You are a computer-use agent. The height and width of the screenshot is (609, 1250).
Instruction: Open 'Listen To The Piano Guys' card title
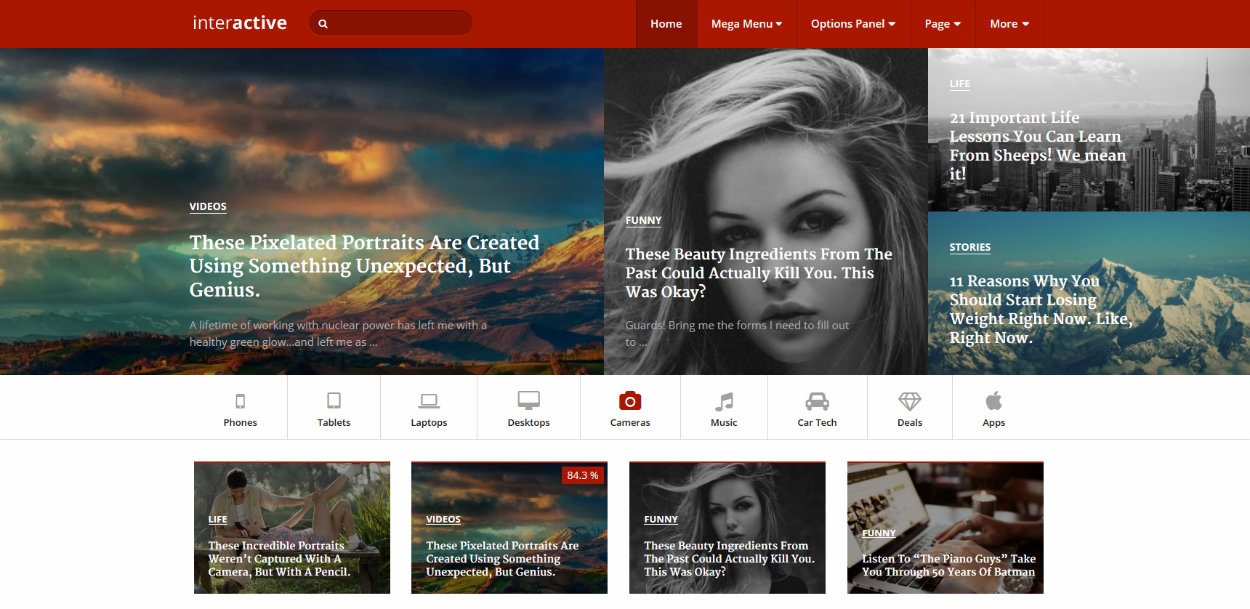coord(949,565)
